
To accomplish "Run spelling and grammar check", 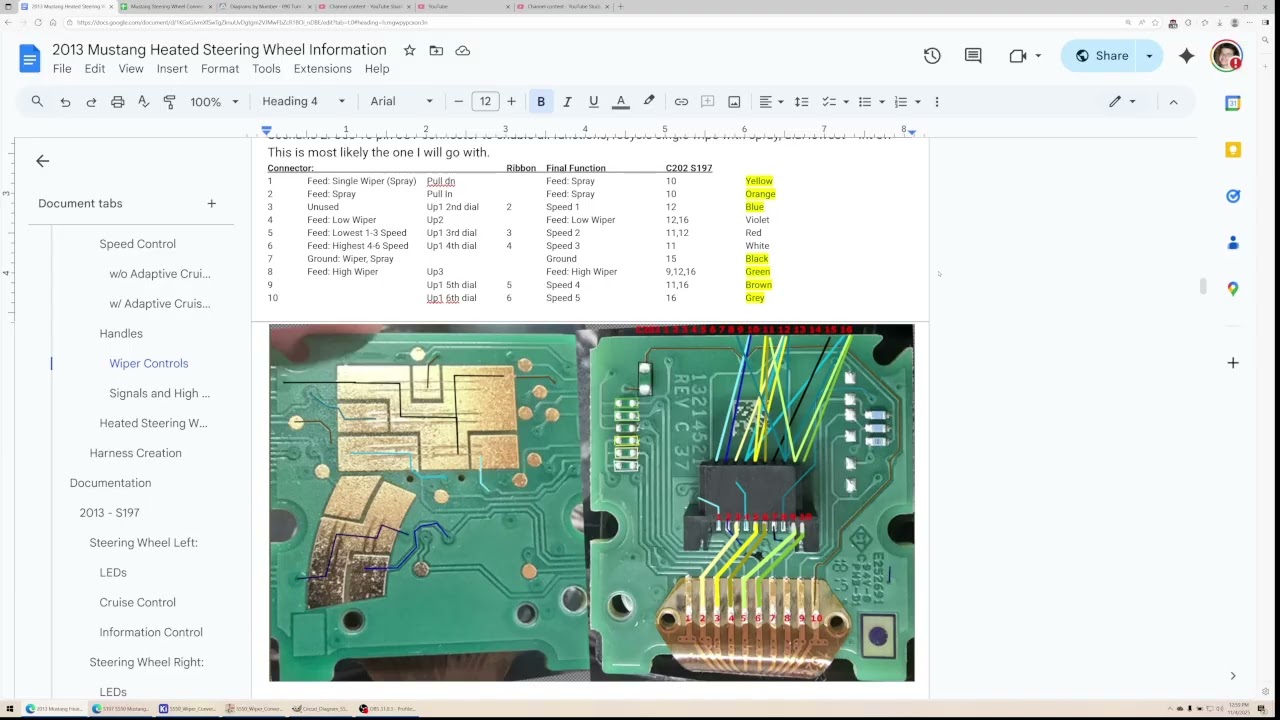I will click(143, 101).
